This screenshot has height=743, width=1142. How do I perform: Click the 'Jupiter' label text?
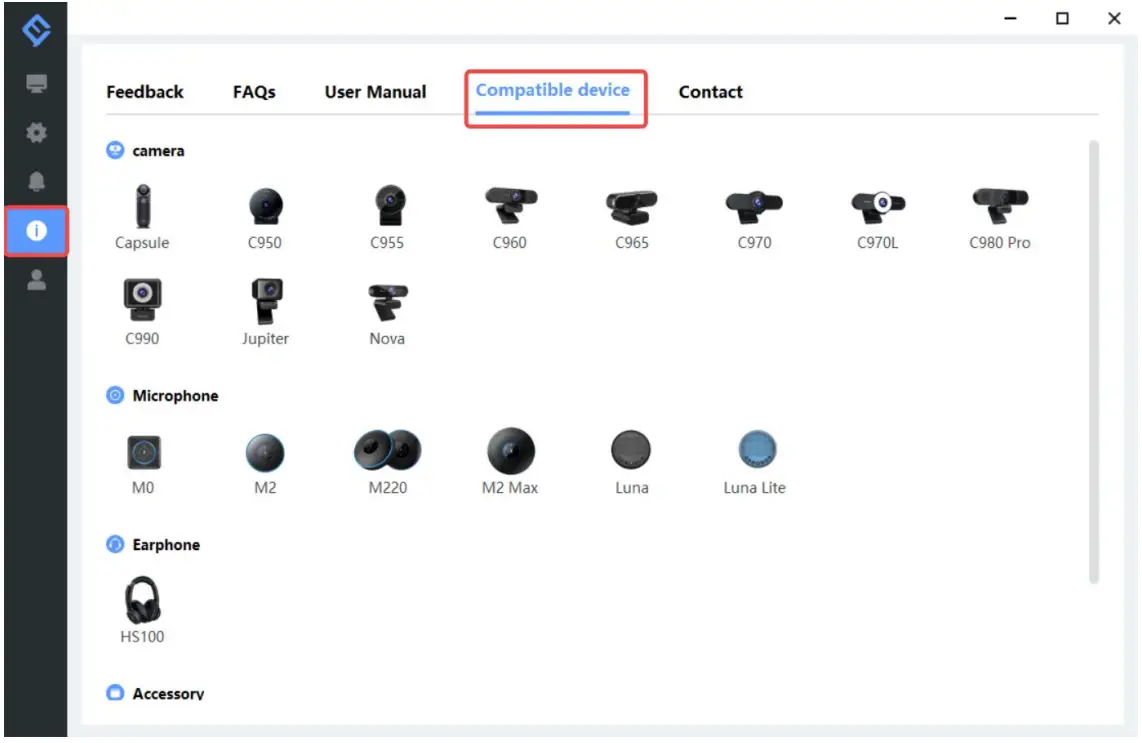(265, 339)
